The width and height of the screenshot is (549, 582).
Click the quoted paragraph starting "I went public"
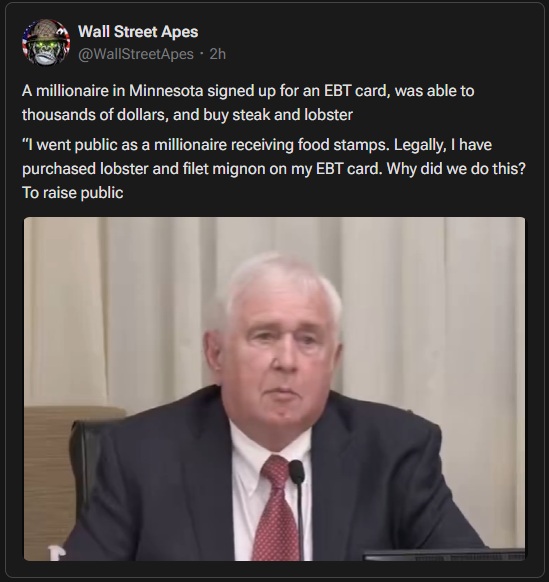(274, 169)
